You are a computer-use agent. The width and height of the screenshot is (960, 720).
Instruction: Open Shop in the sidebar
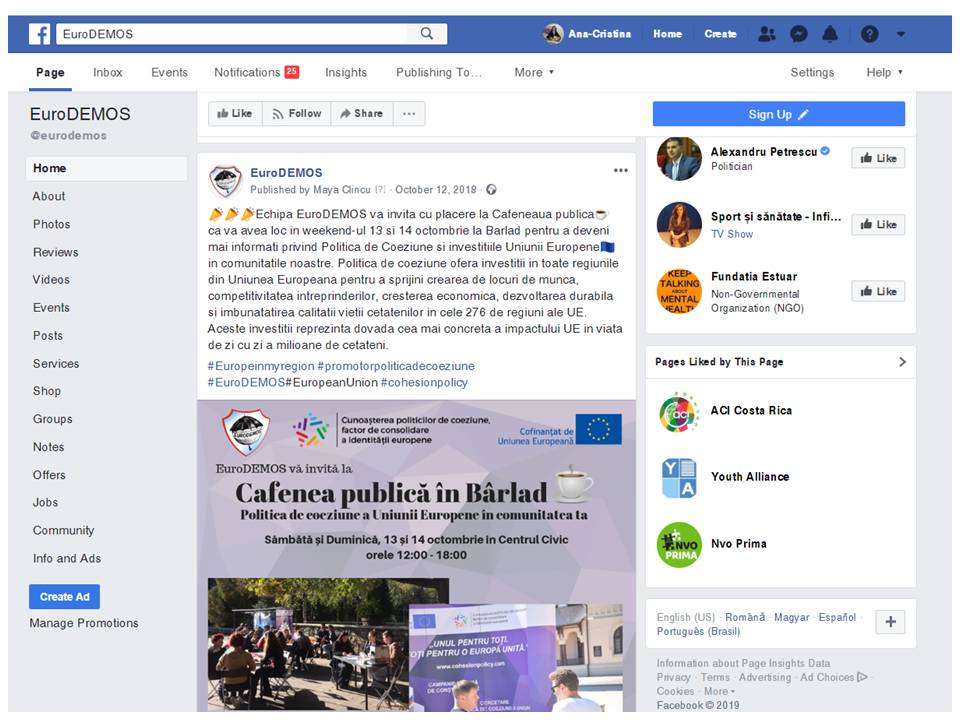click(47, 391)
